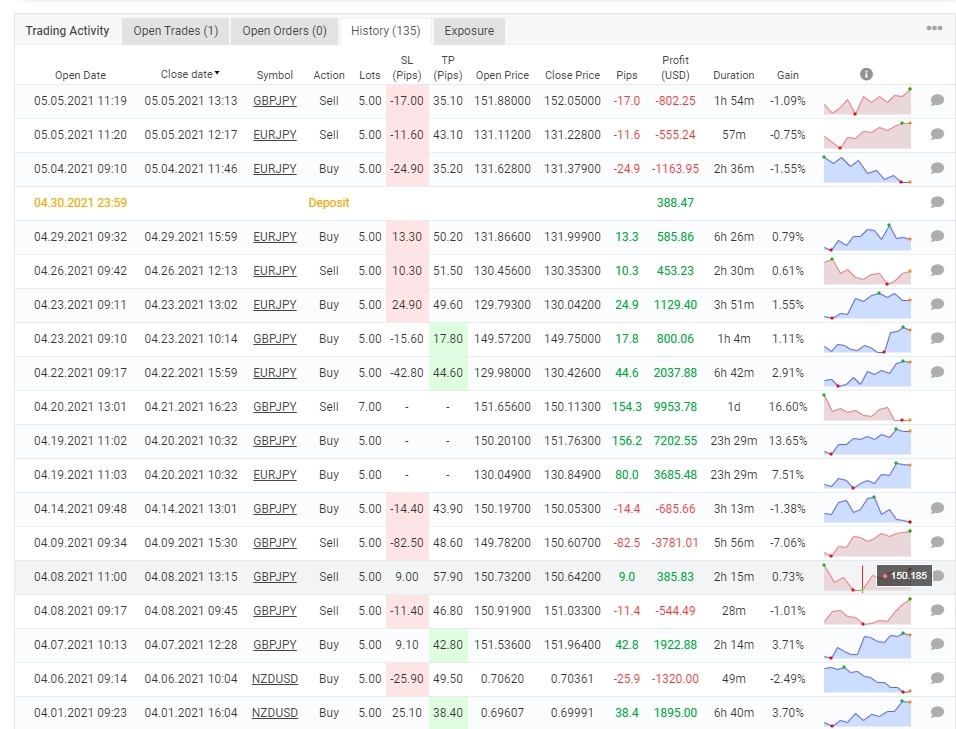Viewport: 956px width, 729px height.
Task: Select the History (135) tab
Action: (385, 31)
